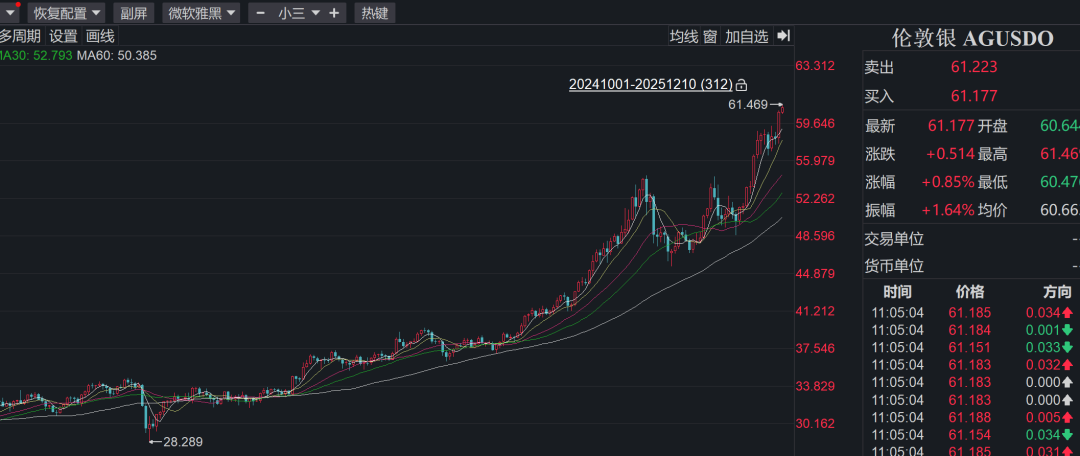Open the 画线 drawing menu
This screenshot has height=456, width=1080.
point(100,36)
